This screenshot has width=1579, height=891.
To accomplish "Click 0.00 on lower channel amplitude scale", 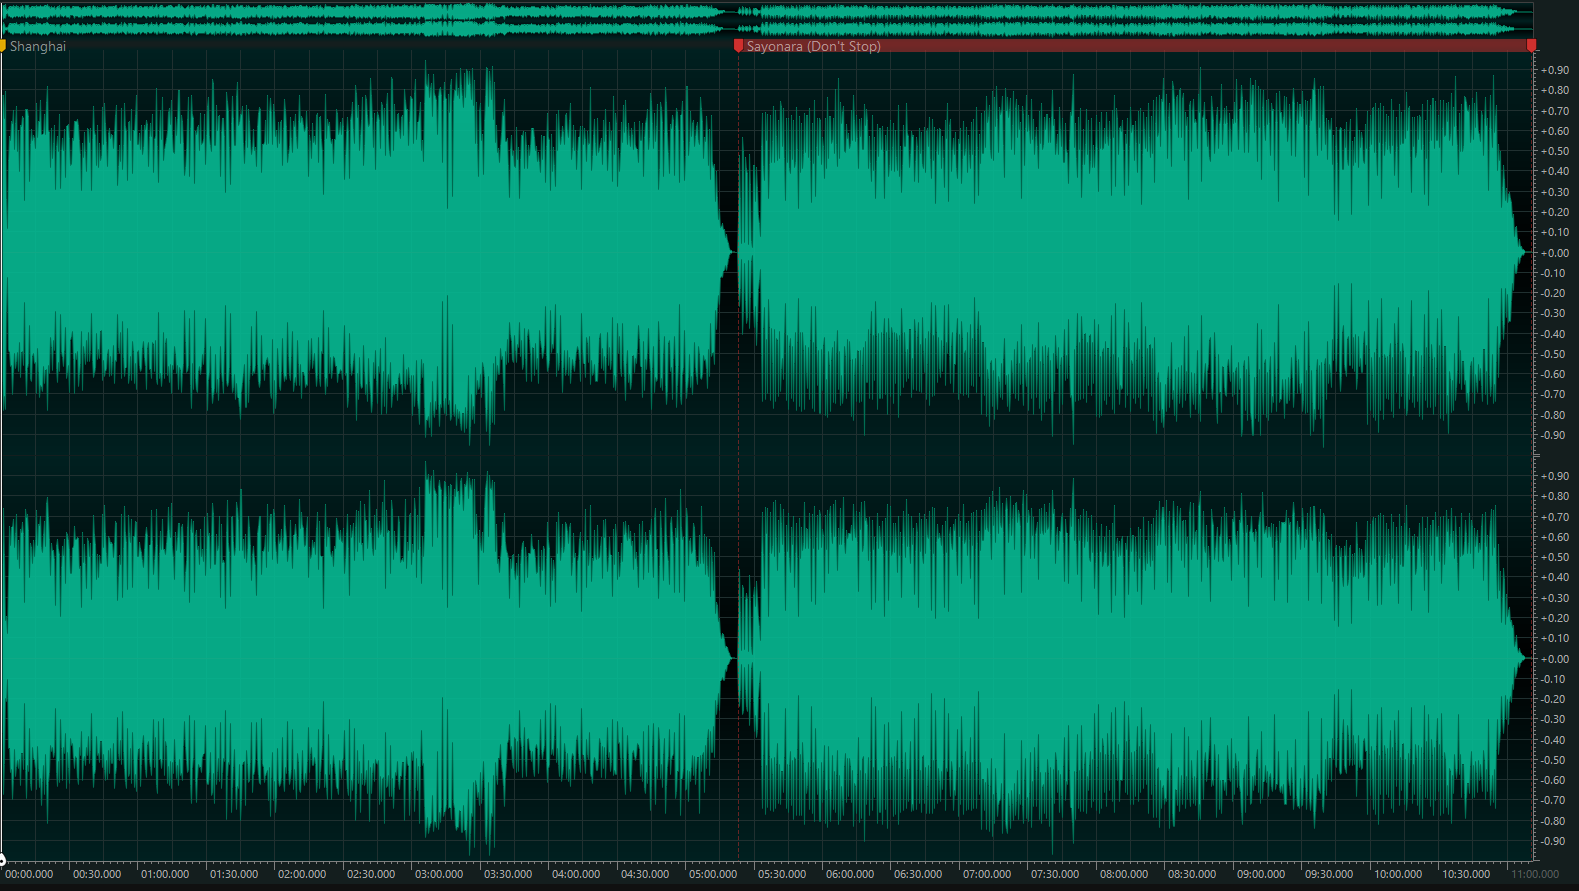I will pyautogui.click(x=1554, y=659).
